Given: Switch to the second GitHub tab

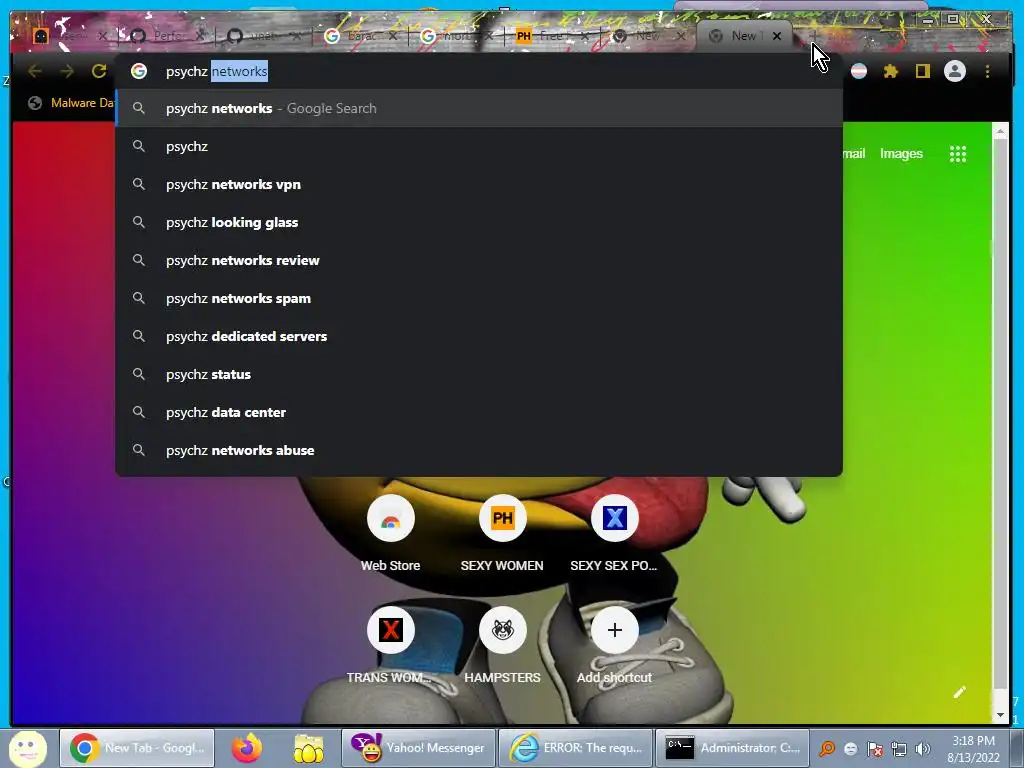Looking at the screenshot, I should pos(264,36).
